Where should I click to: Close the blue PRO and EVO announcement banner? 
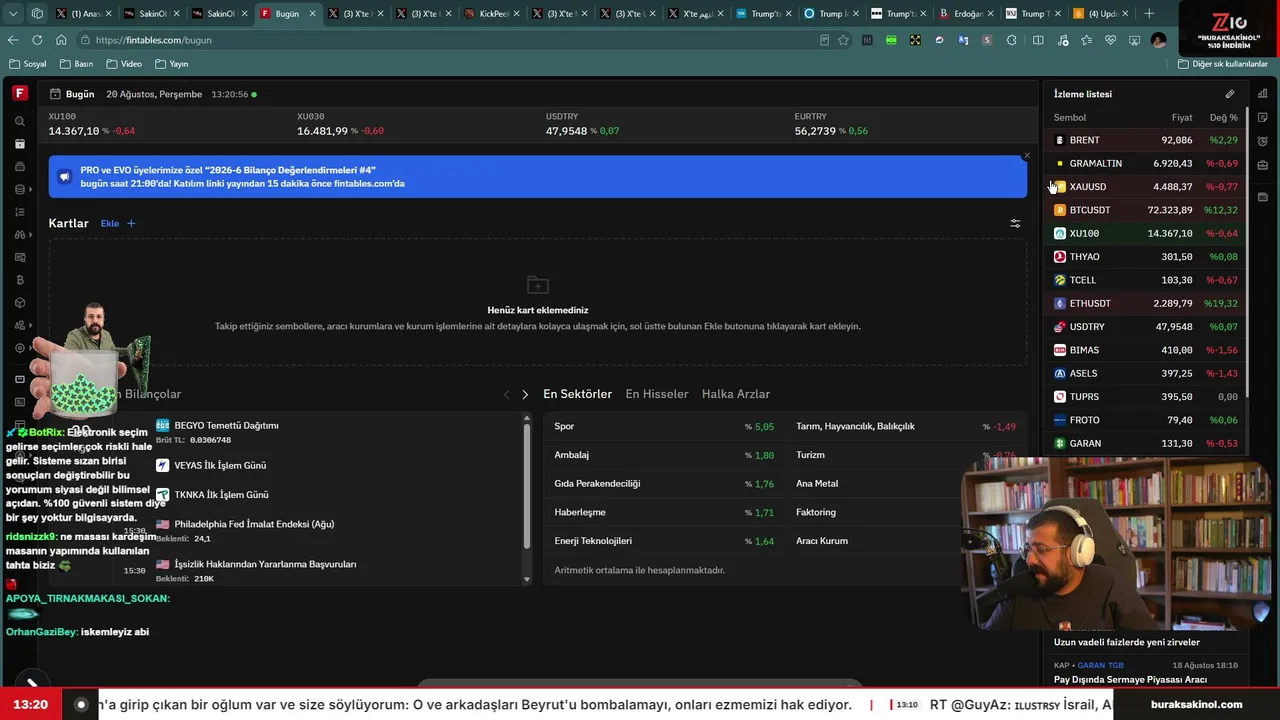1026,156
